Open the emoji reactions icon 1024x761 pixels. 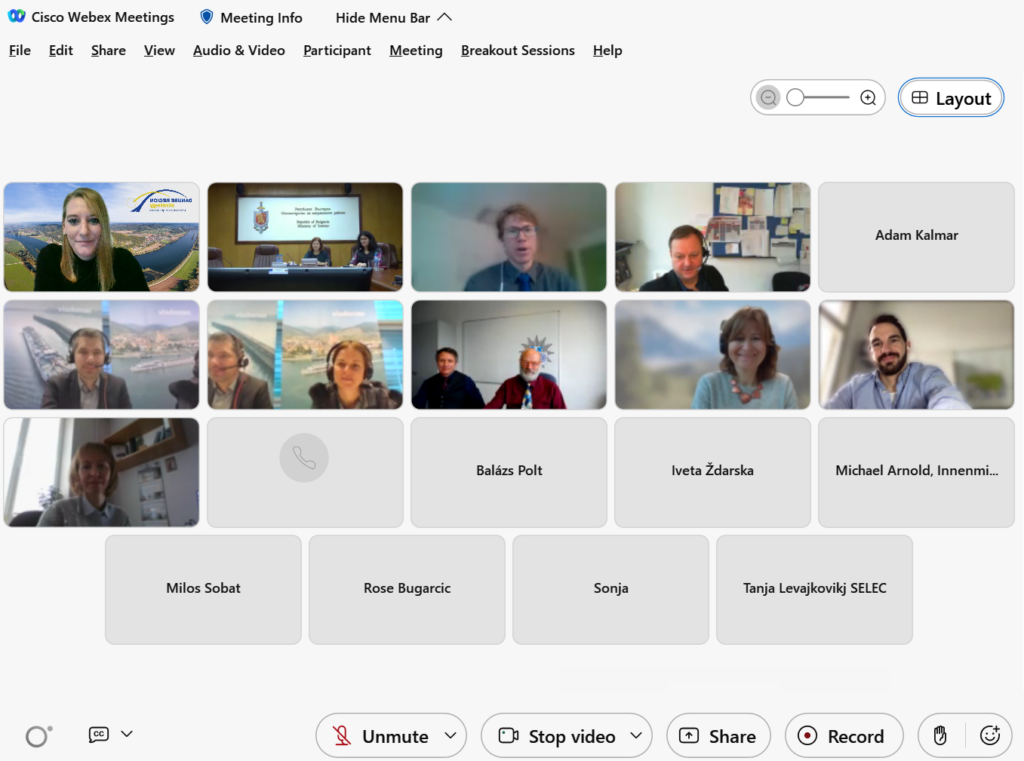[990, 736]
